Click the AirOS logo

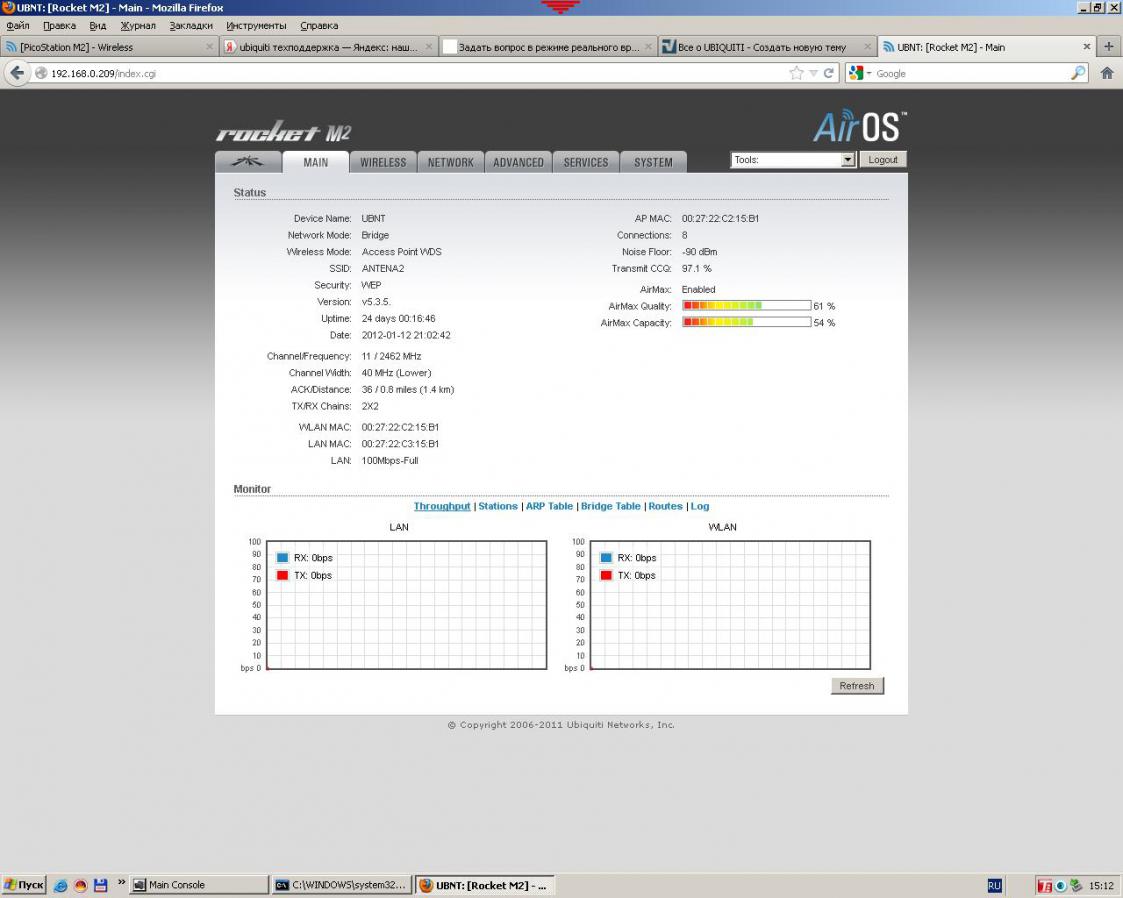(859, 127)
